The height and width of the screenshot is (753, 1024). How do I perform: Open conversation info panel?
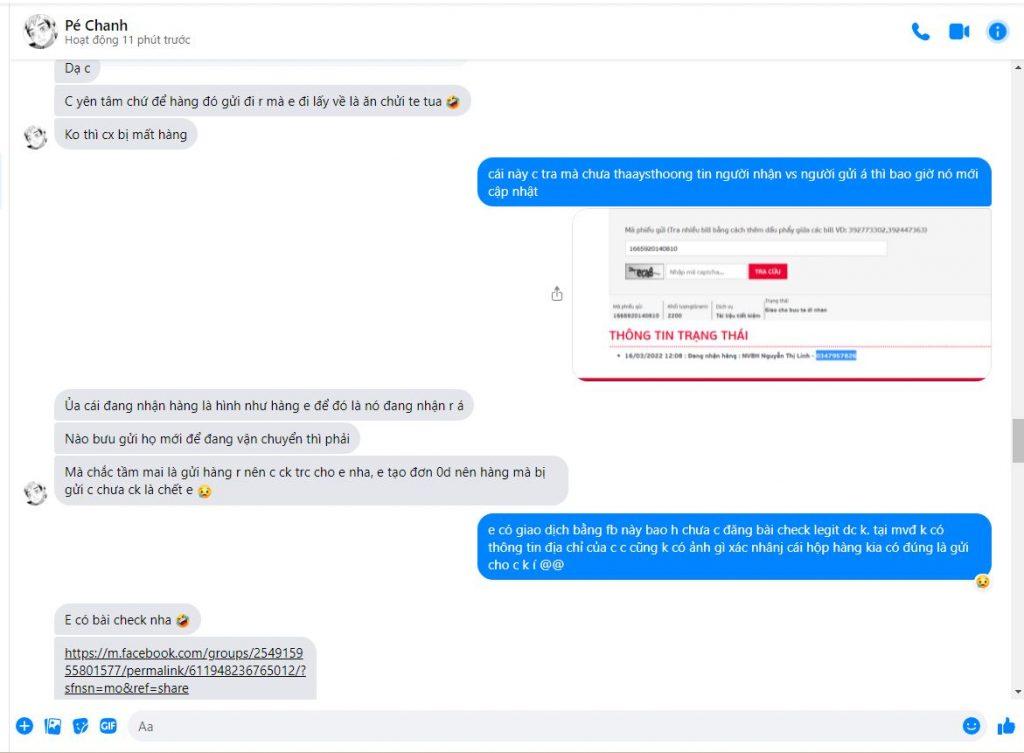997,31
